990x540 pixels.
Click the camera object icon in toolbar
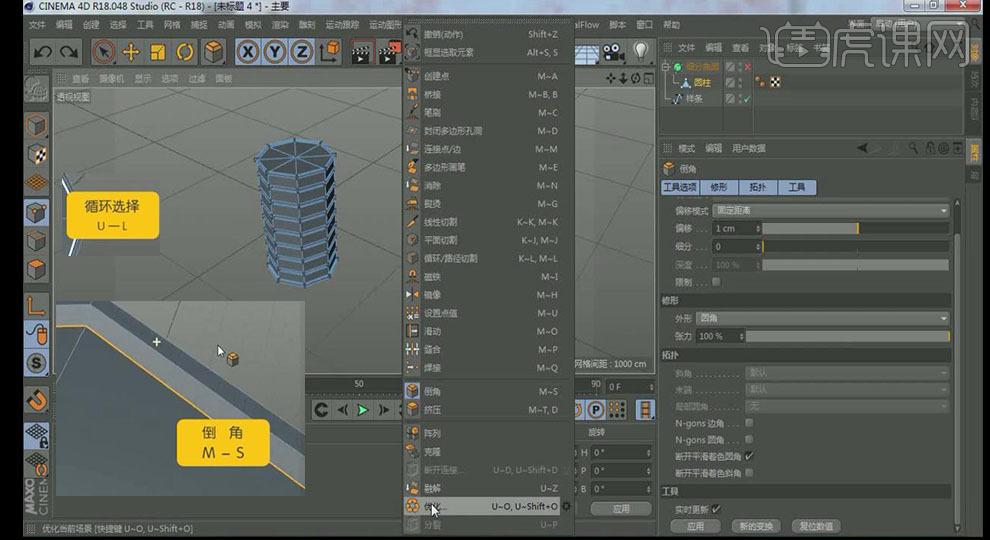pos(612,52)
